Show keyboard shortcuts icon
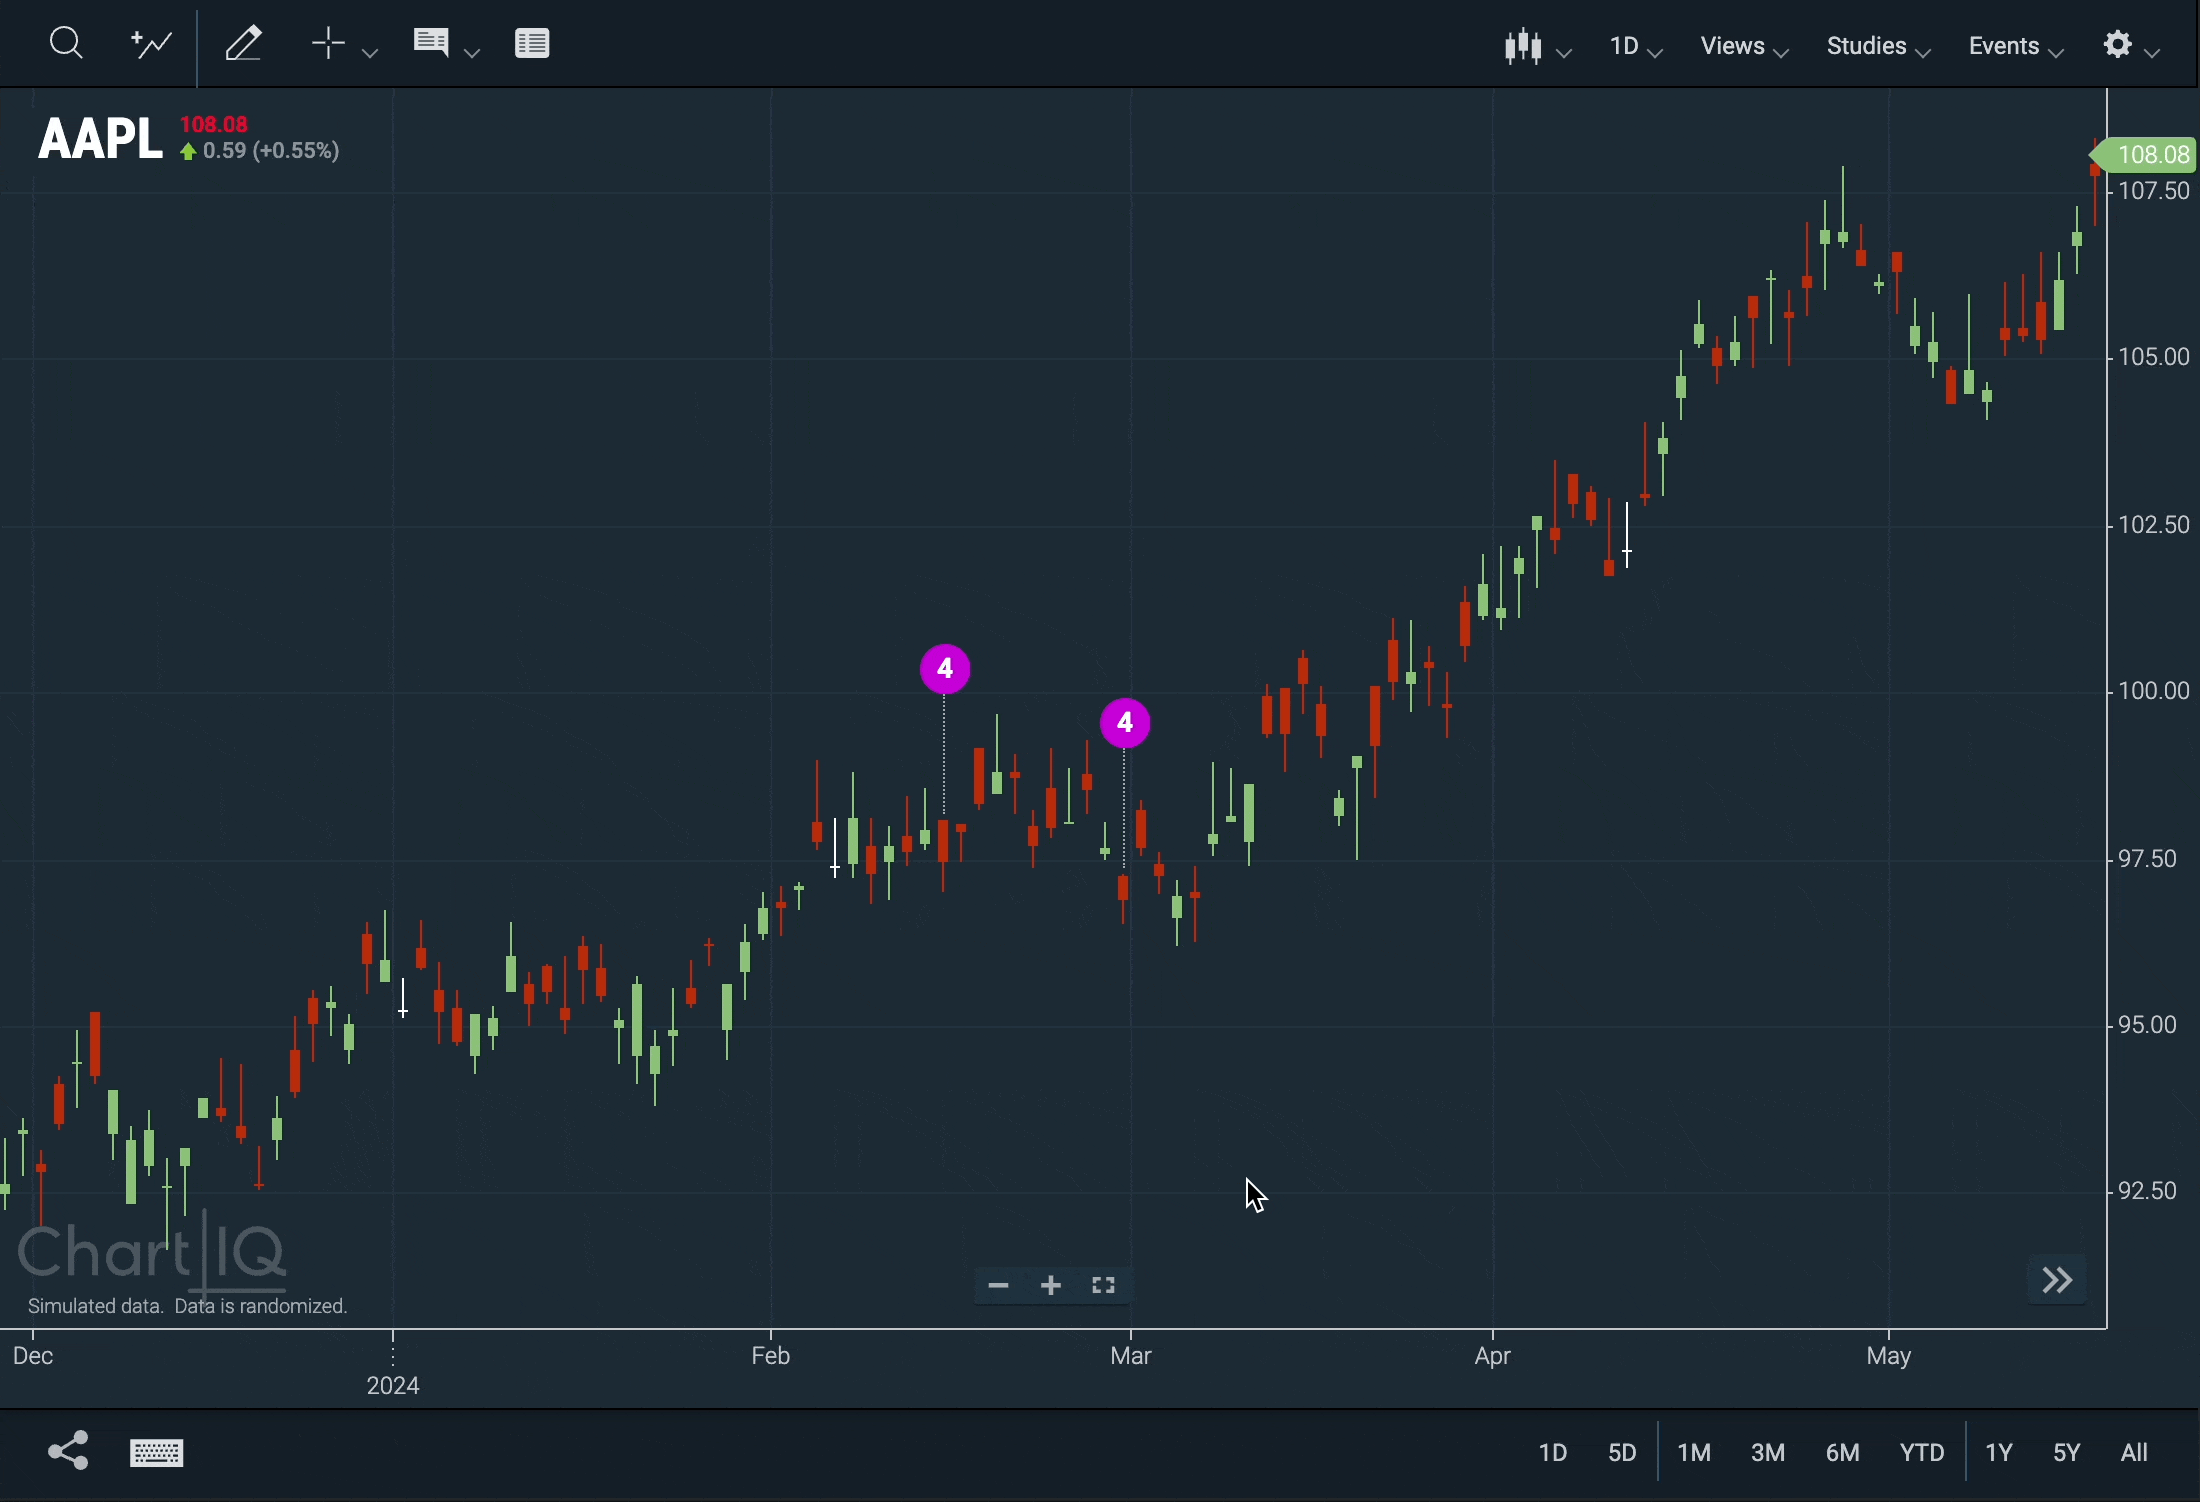2200x1502 pixels. [x=157, y=1453]
